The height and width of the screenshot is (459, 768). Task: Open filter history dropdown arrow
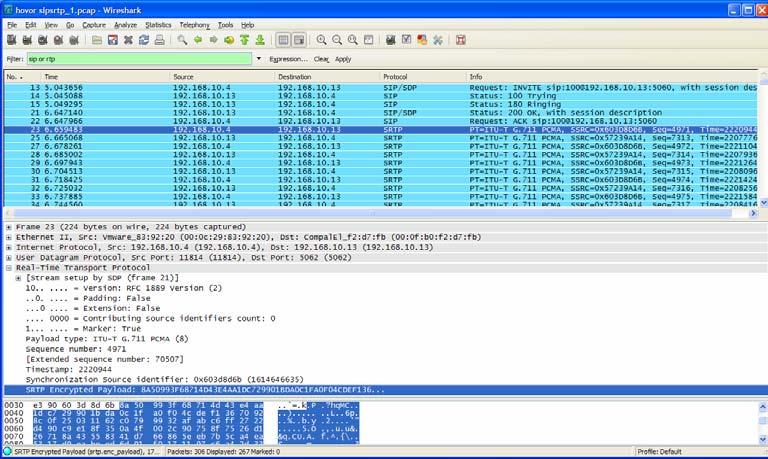(259, 59)
